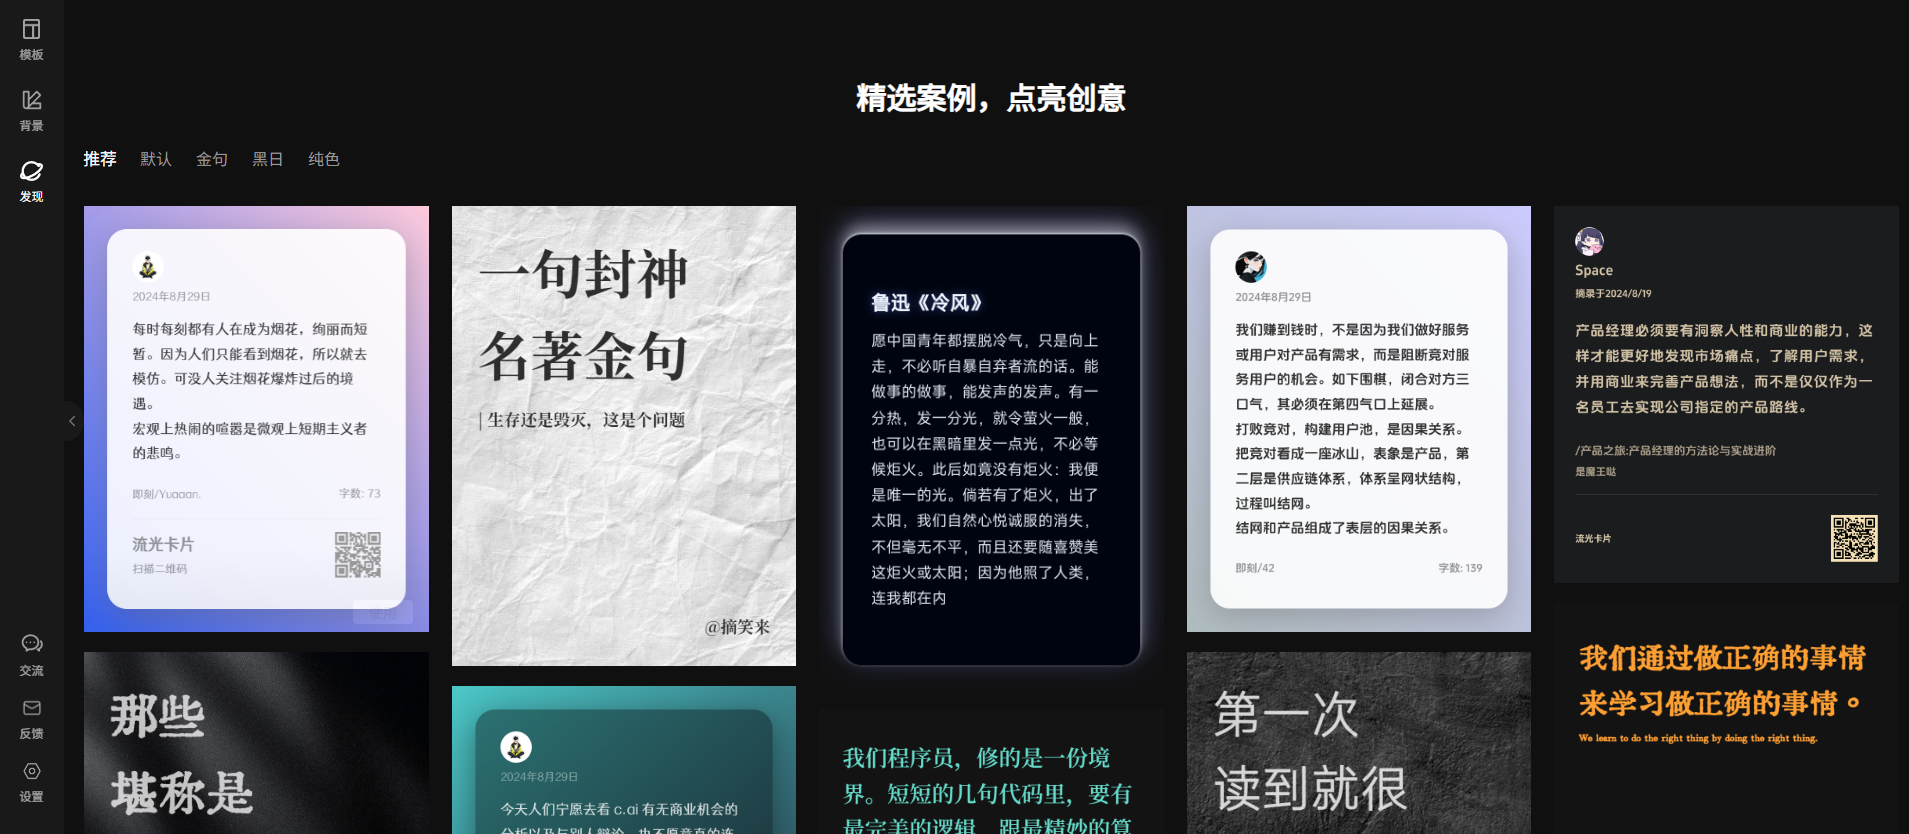
Task: Open the 反馈 feedback mail icon
Action: (31, 719)
